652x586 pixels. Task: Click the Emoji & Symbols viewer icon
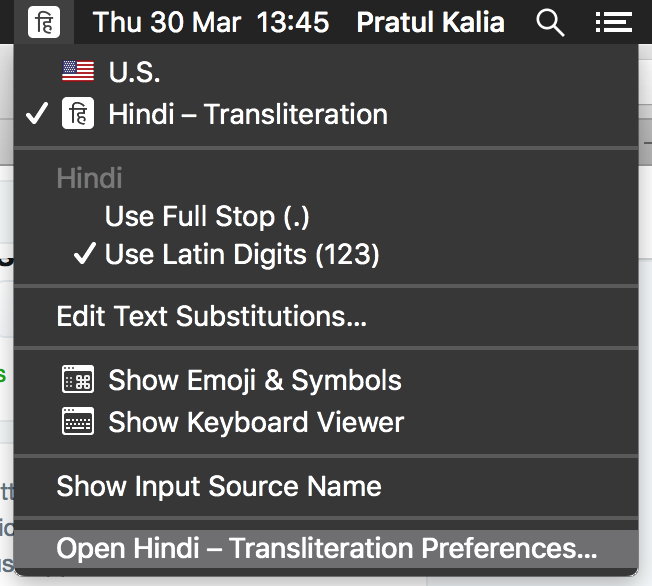click(x=78, y=380)
